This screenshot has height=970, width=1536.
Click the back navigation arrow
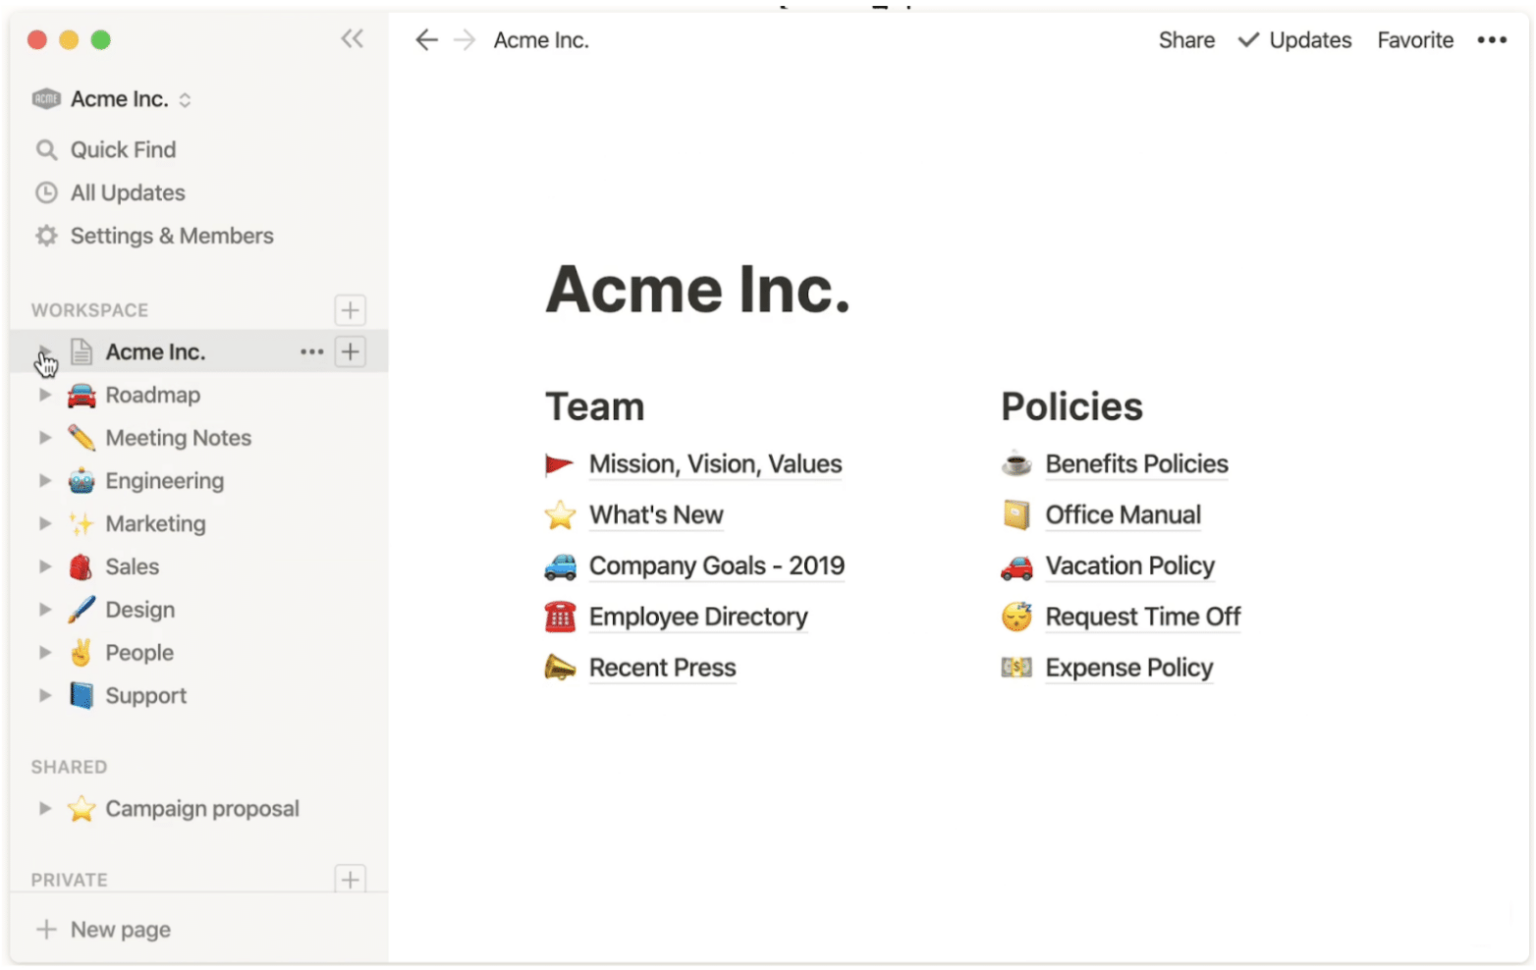coord(426,40)
